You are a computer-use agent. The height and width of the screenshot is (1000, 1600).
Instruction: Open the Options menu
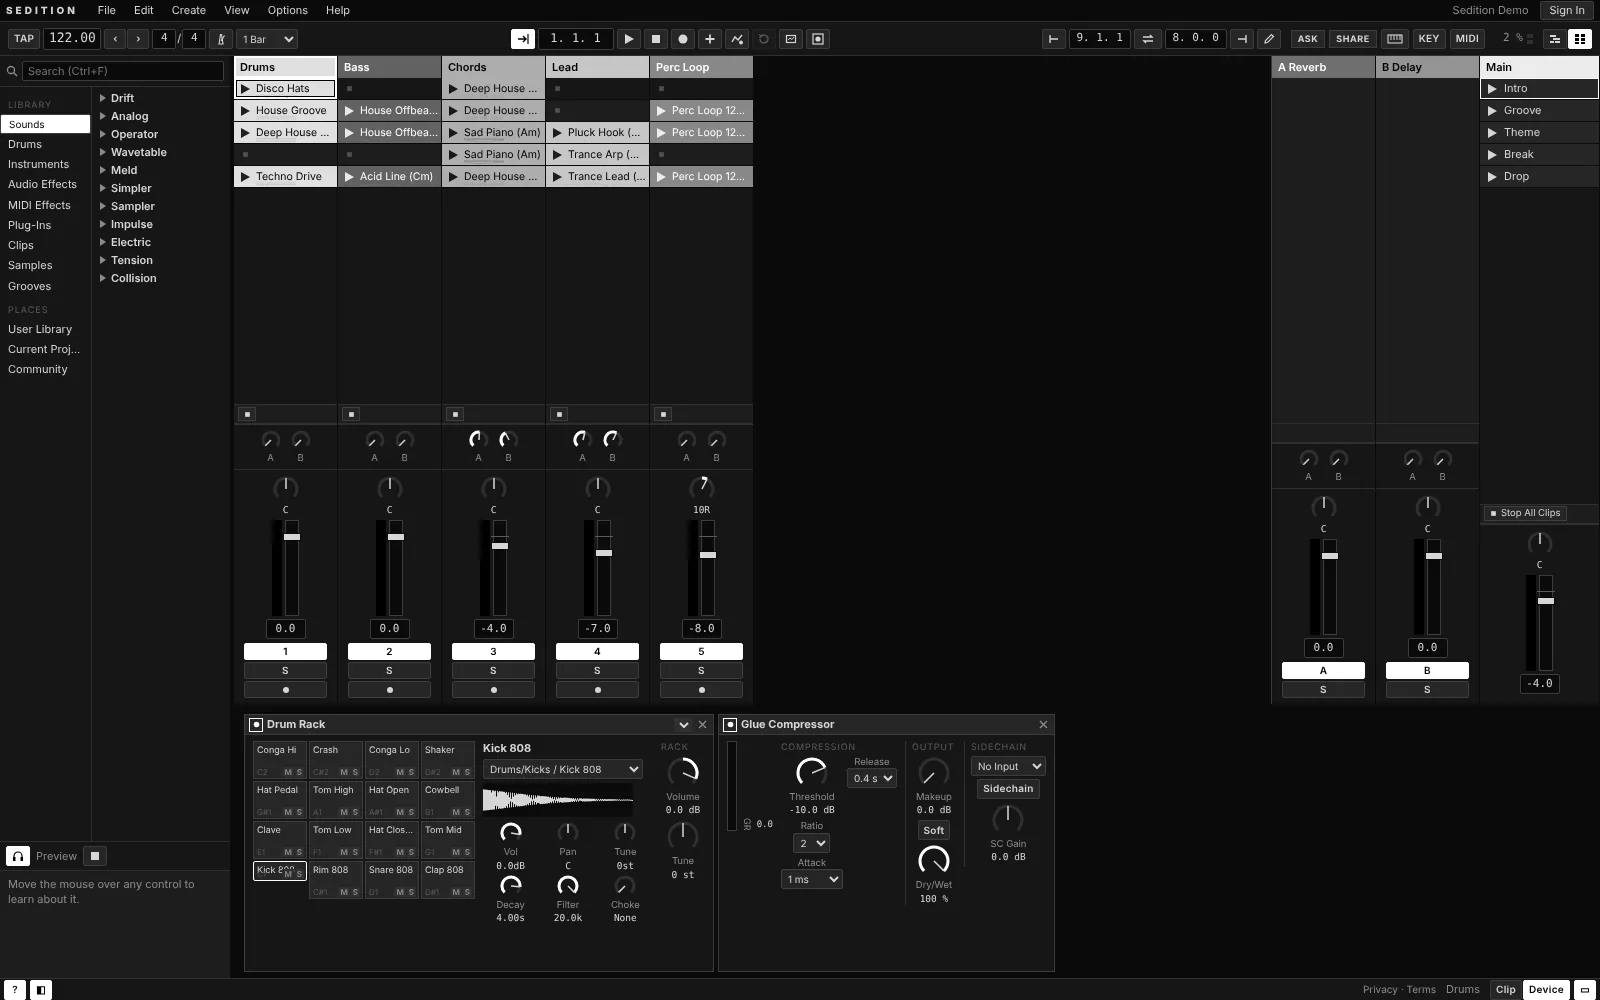coord(287,10)
